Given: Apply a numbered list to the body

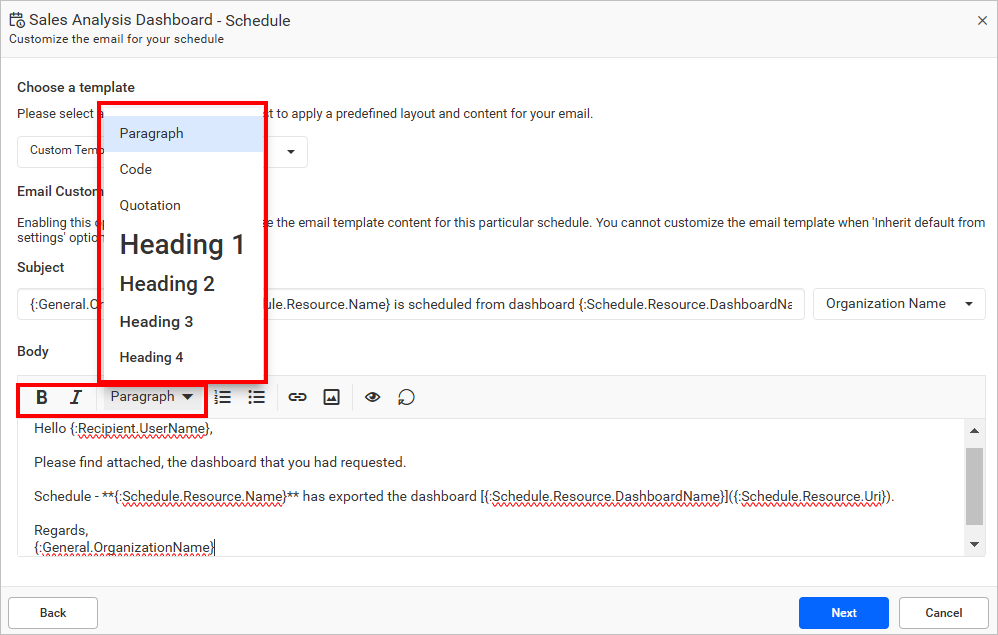Looking at the screenshot, I should pyautogui.click(x=222, y=397).
